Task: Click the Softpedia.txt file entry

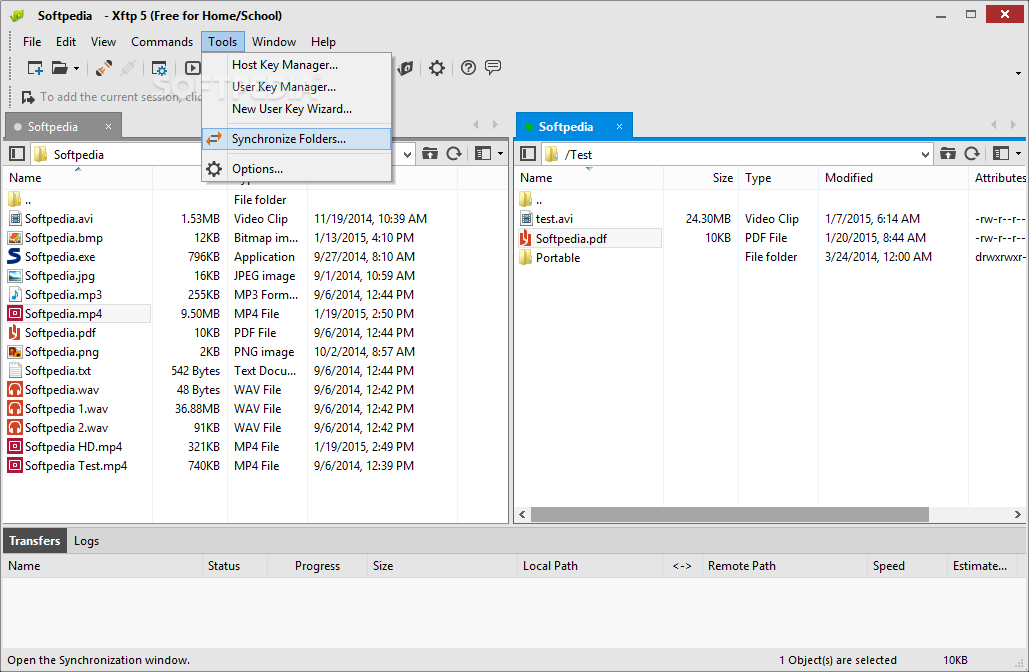Action: point(58,371)
